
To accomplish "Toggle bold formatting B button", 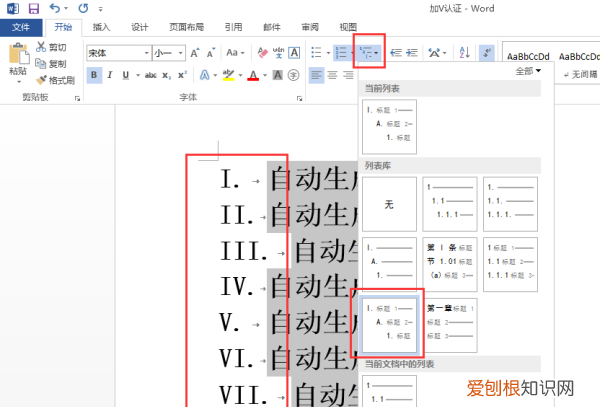I will [x=94, y=75].
